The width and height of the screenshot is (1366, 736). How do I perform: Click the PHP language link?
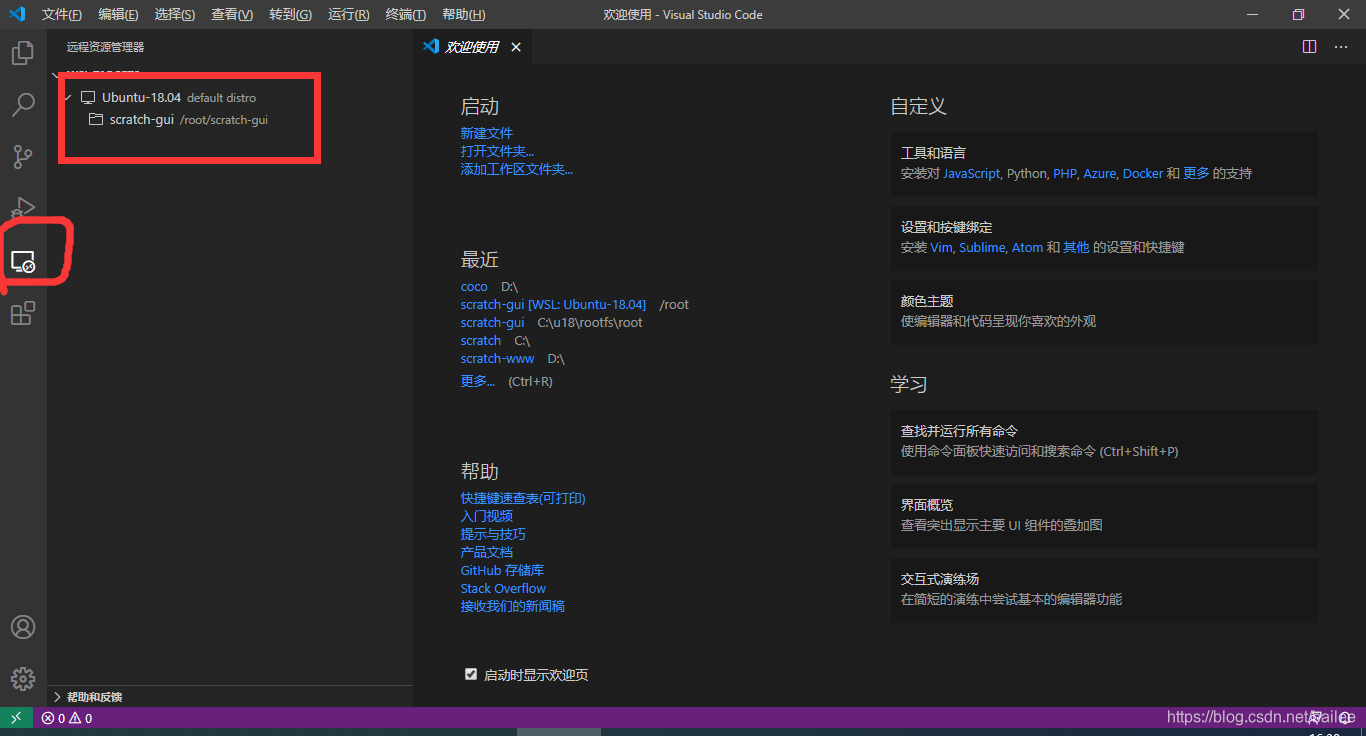point(1065,173)
